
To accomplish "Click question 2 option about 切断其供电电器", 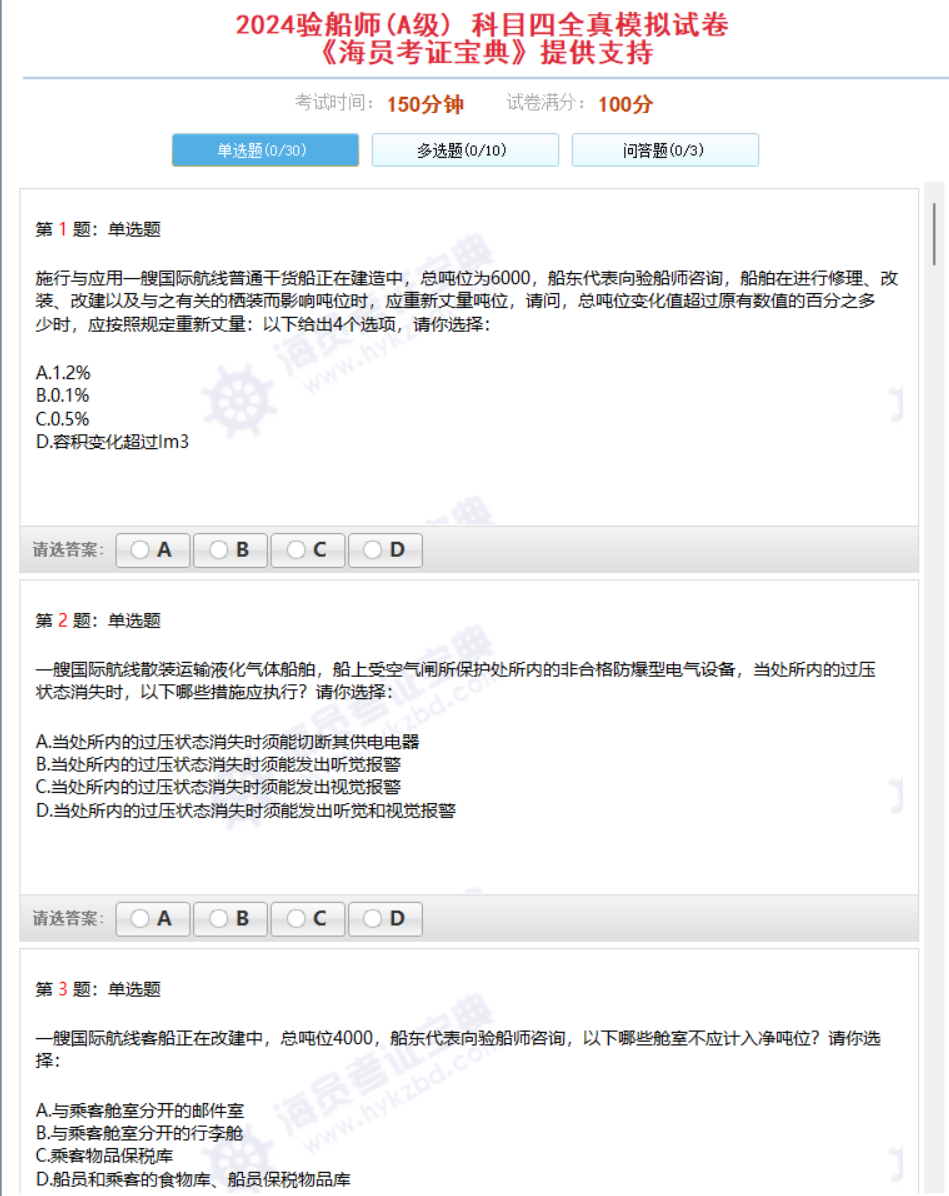I will [227, 741].
